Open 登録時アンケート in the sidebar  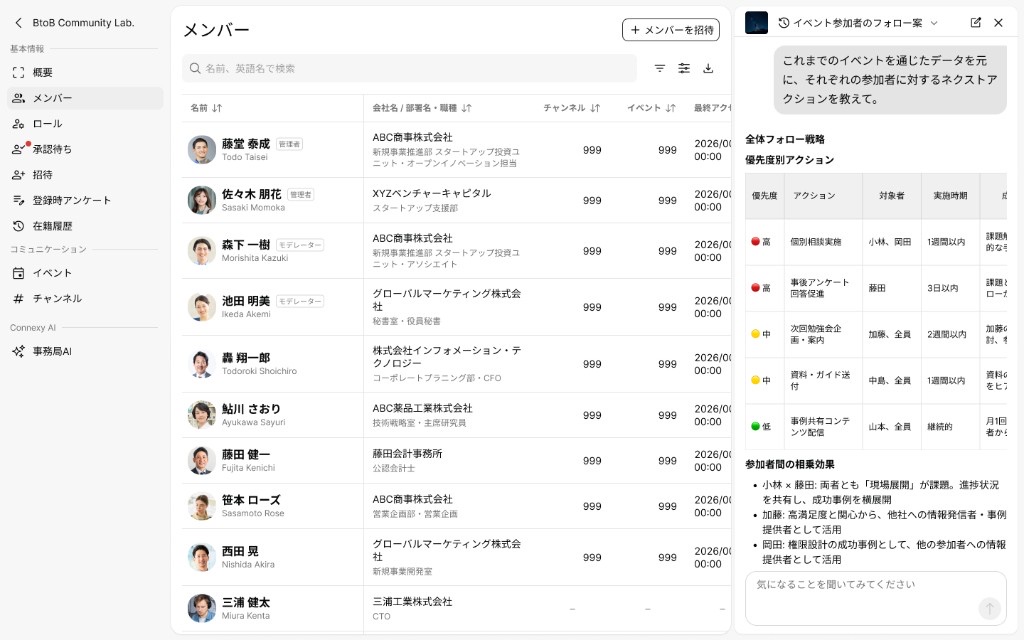pos(85,200)
